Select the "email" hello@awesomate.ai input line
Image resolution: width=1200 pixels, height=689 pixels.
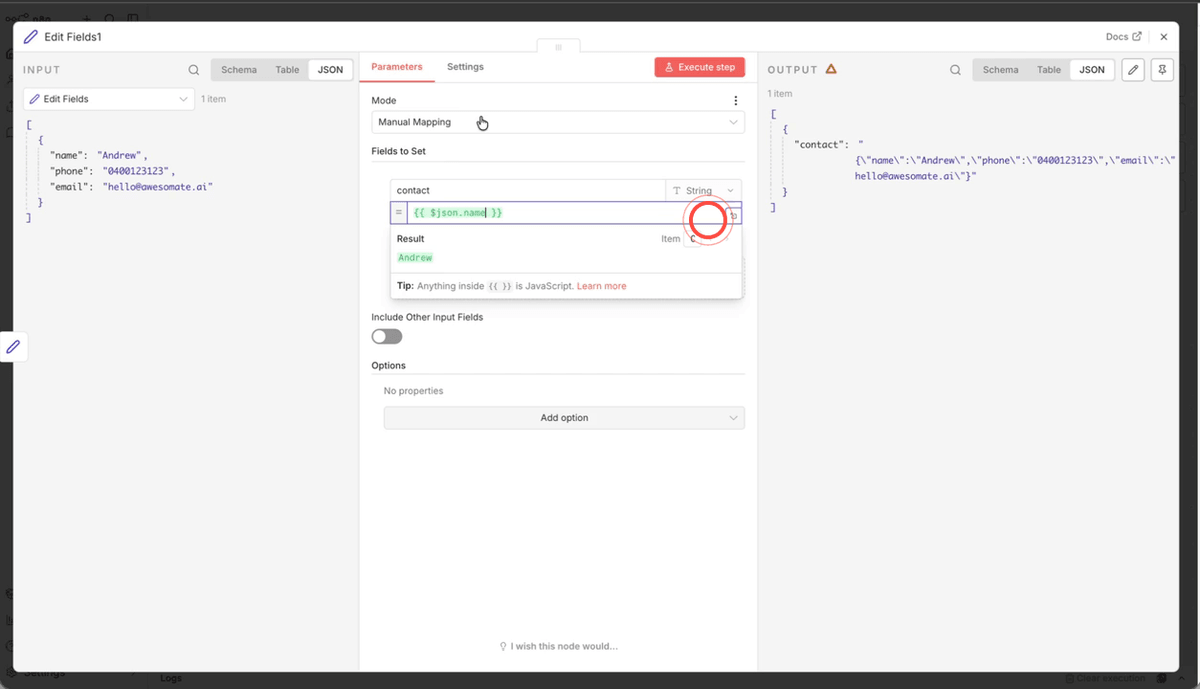tap(131, 186)
